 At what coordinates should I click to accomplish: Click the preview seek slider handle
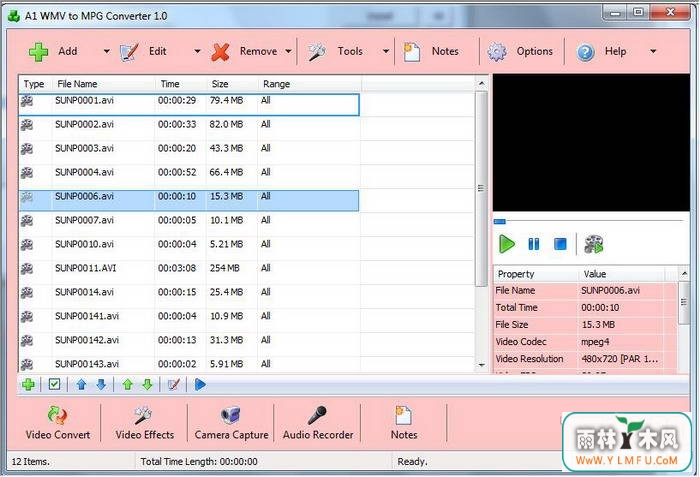click(x=500, y=221)
